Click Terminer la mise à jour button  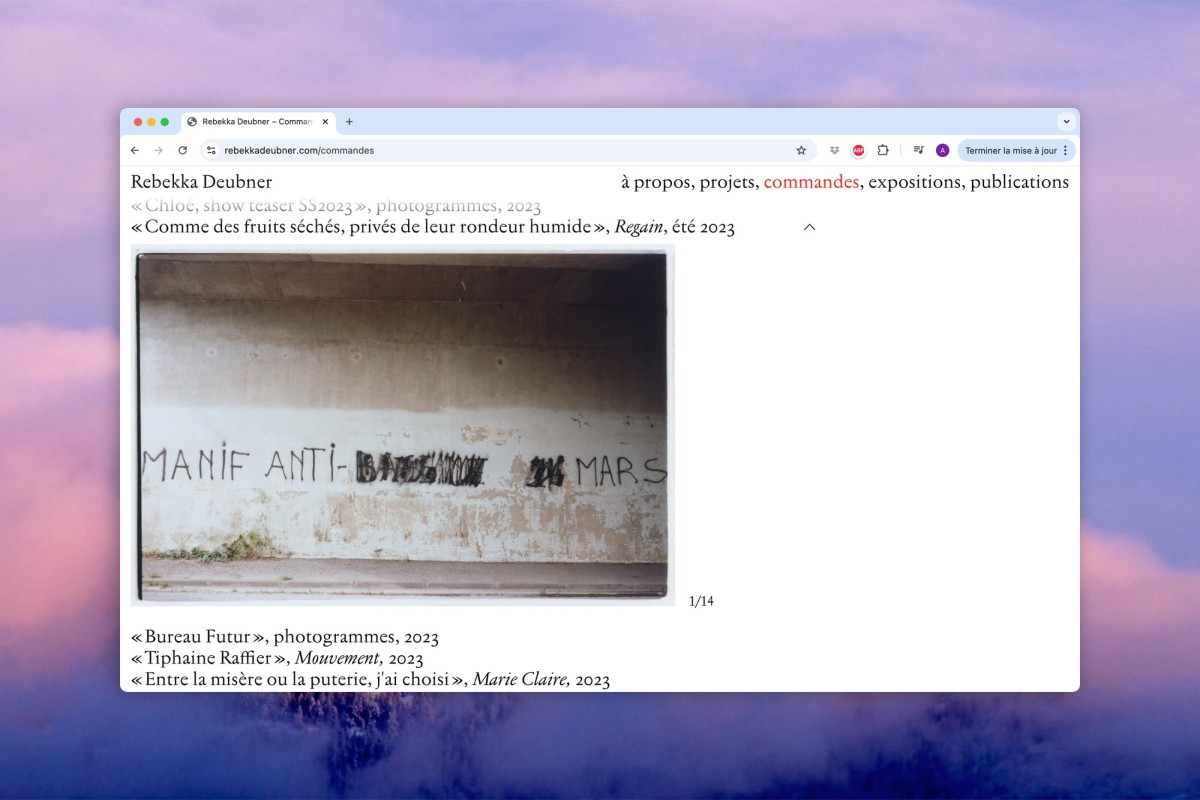pyautogui.click(x=1016, y=150)
